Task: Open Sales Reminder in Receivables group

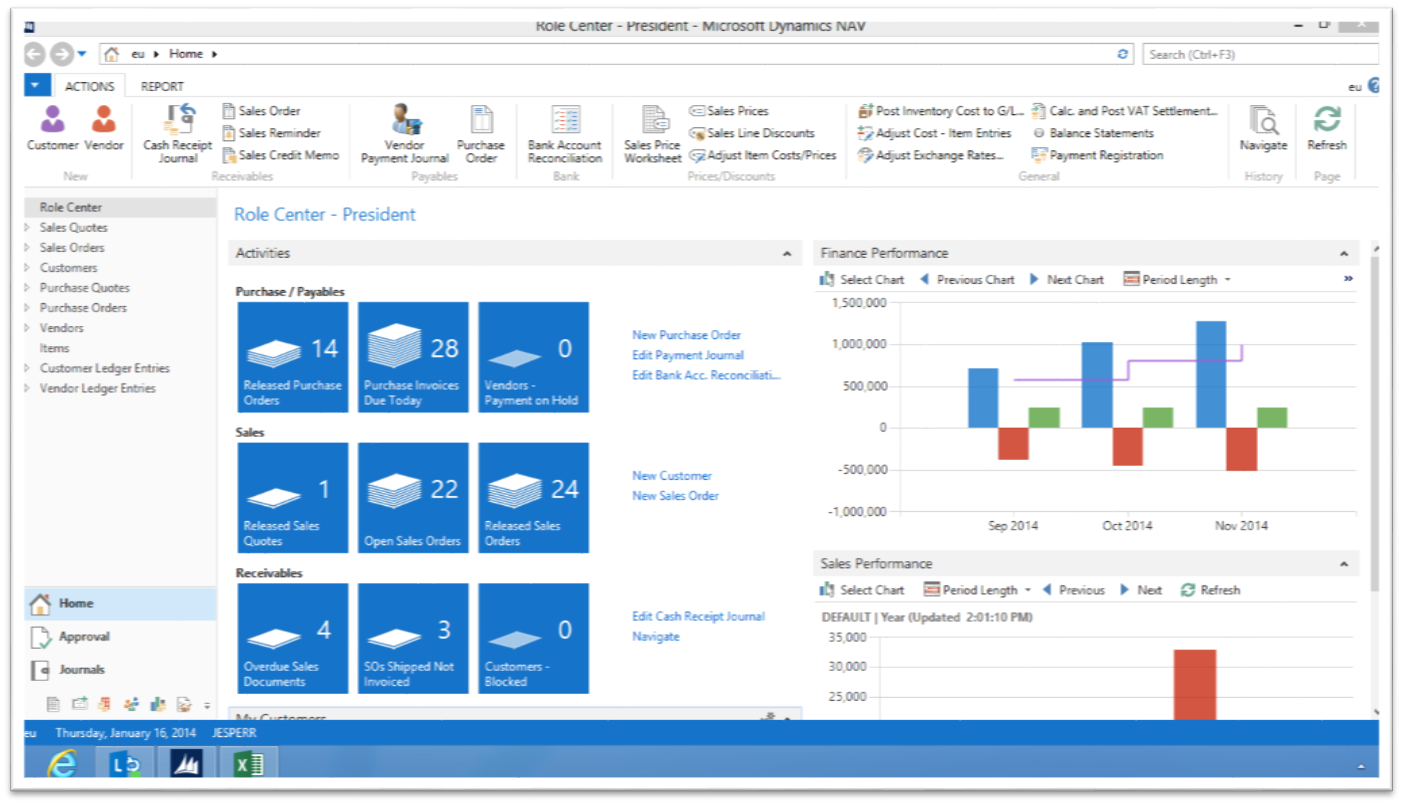Action: point(271,133)
